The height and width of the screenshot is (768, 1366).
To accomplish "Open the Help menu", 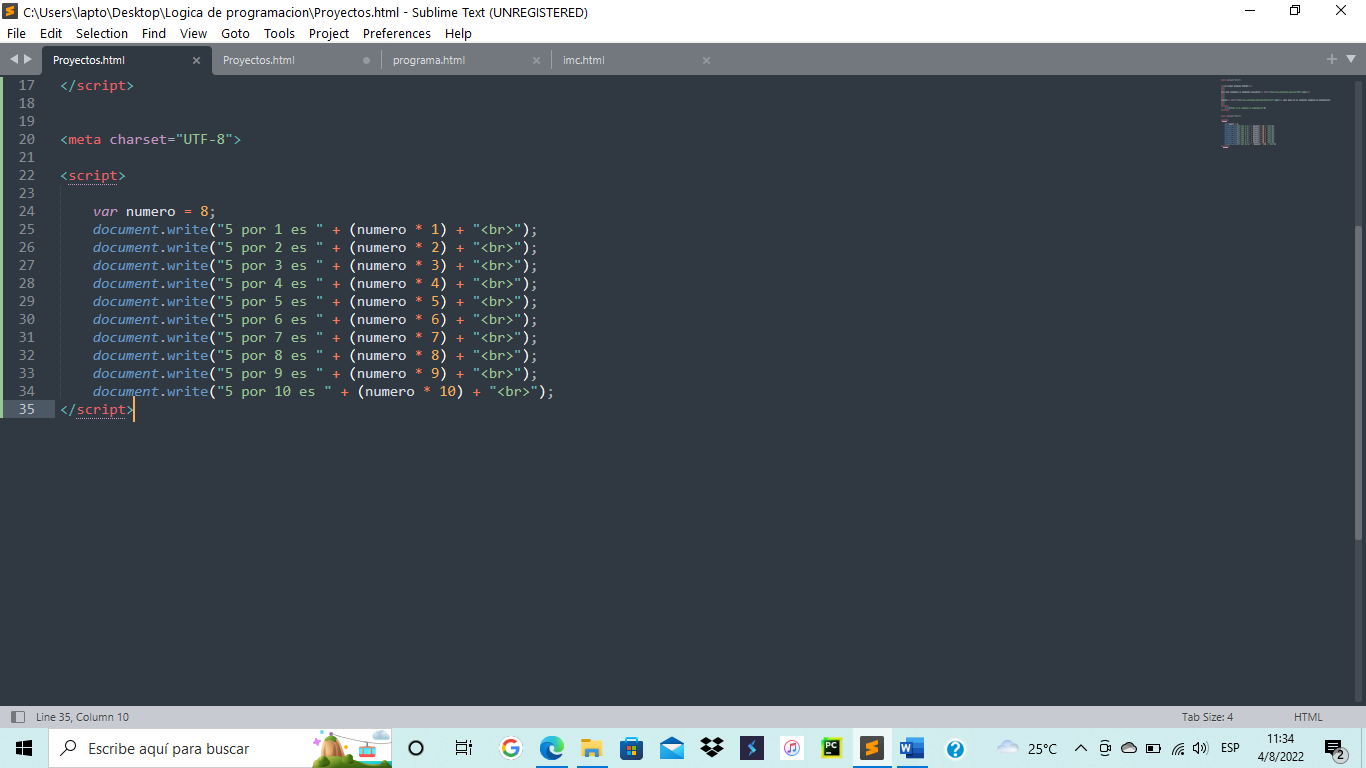I will click(x=458, y=33).
